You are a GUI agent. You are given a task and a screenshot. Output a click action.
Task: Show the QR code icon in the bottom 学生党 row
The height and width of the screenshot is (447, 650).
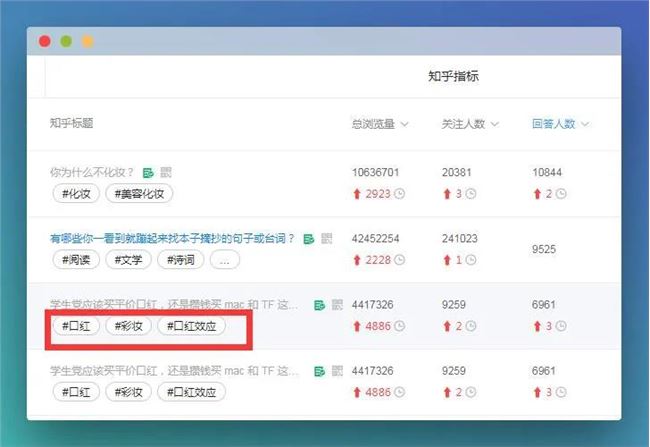point(337,371)
